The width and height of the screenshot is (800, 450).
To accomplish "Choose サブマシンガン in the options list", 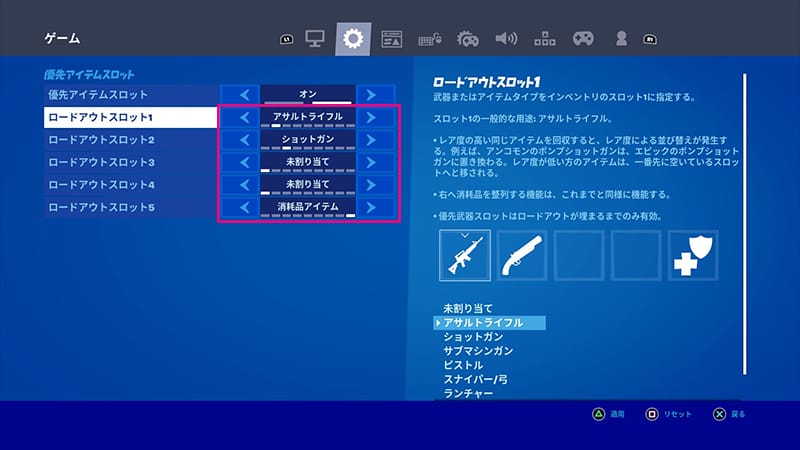I will tap(478, 351).
